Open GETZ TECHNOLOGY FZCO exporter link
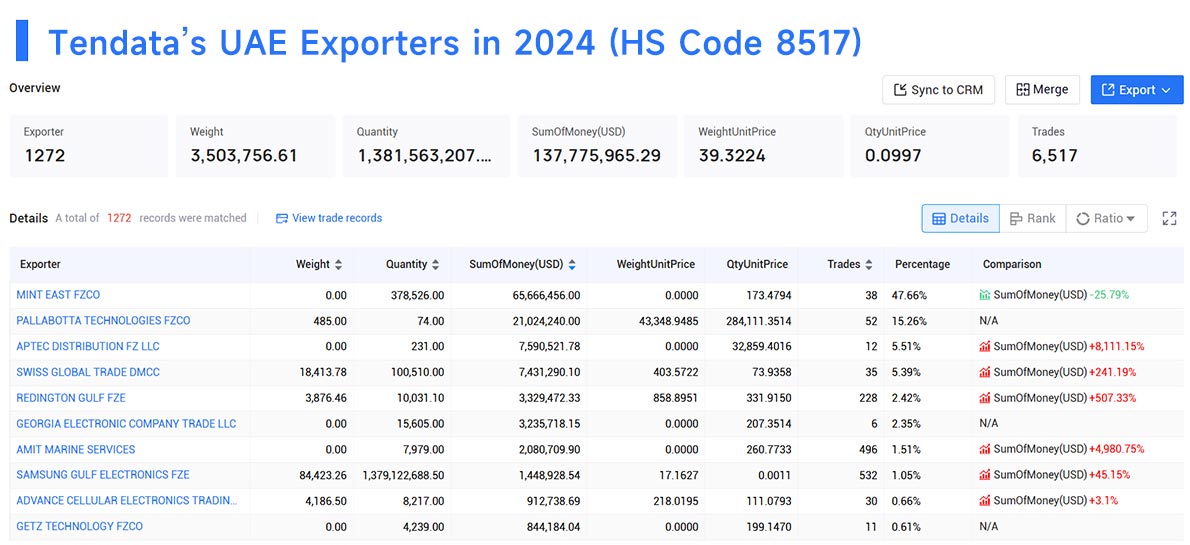 pyautogui.click(x=80, y=526)
